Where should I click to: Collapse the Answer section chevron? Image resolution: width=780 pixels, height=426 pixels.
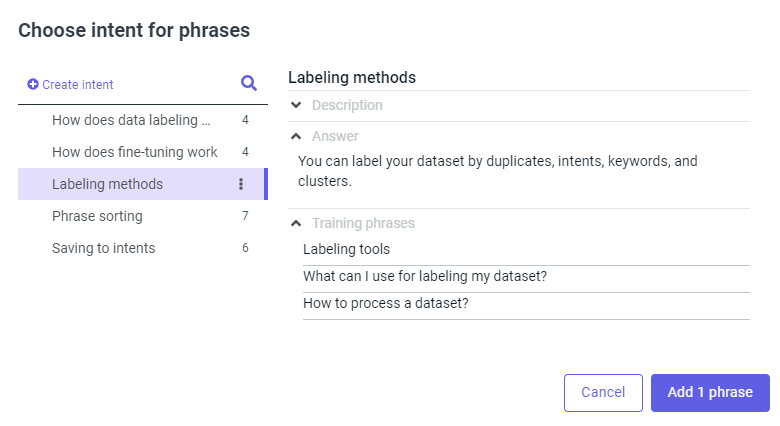click(x=296, y=136)
